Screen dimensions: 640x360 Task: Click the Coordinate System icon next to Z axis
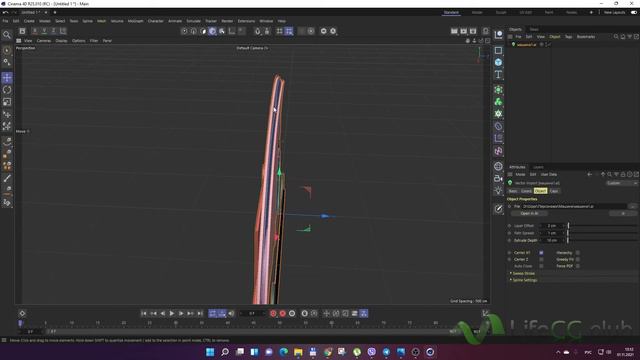coord(63,31)
